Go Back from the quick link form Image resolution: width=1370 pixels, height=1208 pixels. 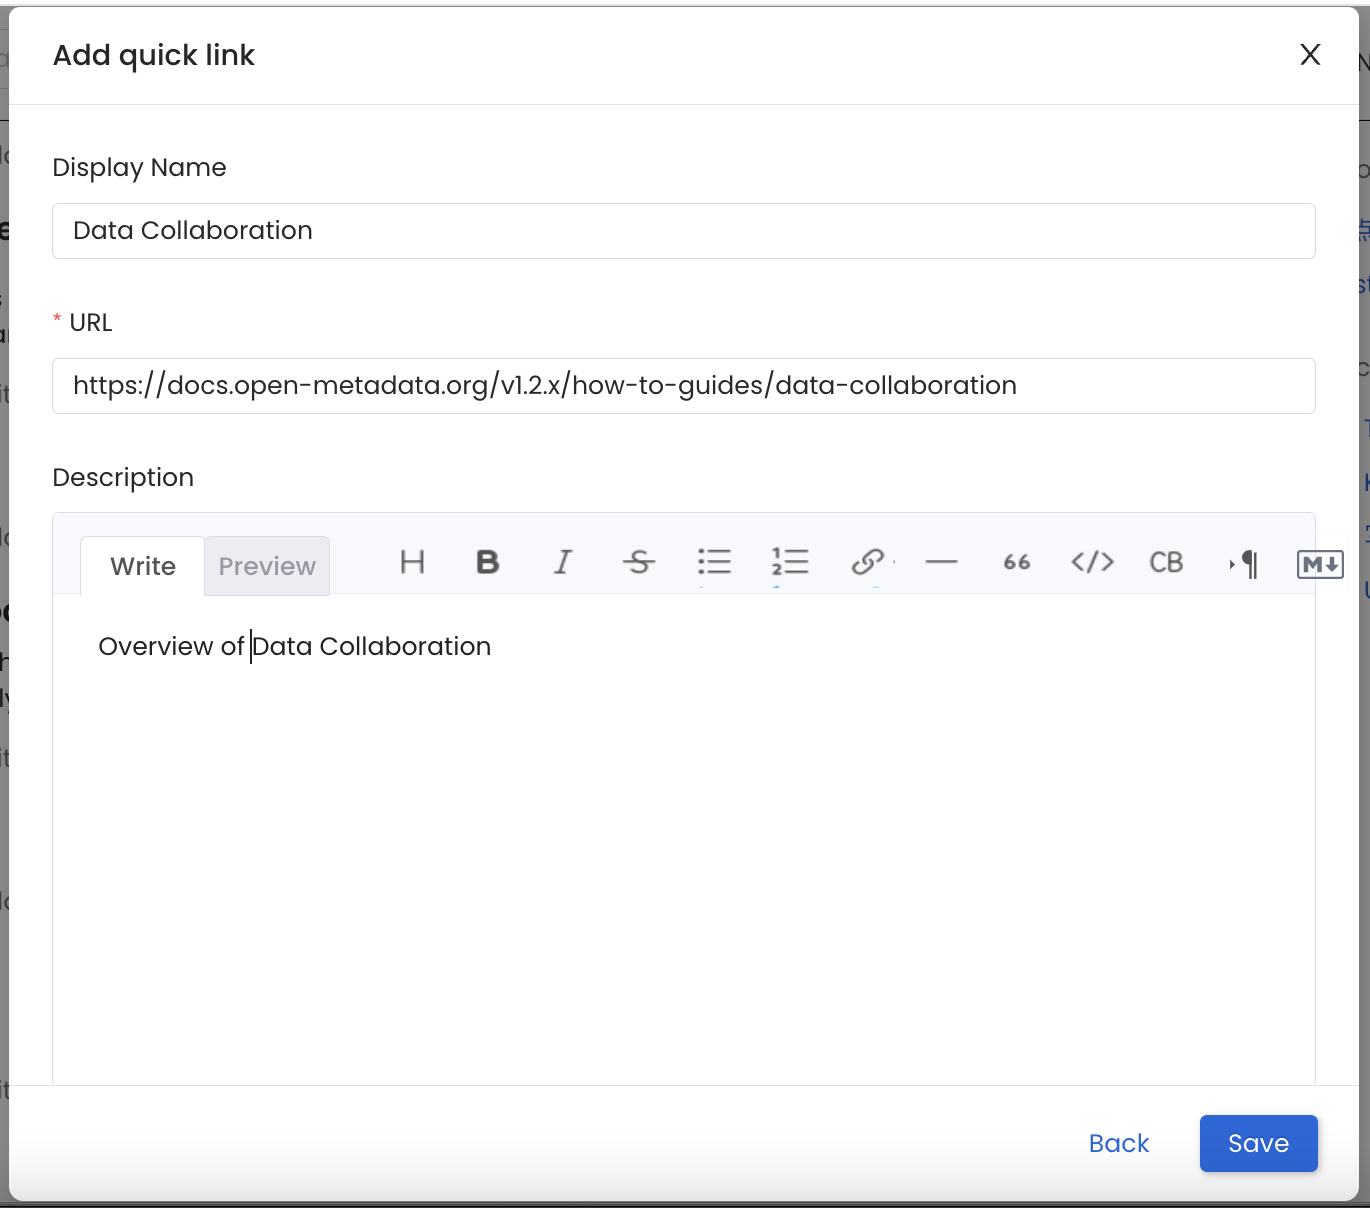click(1118, 1143)
